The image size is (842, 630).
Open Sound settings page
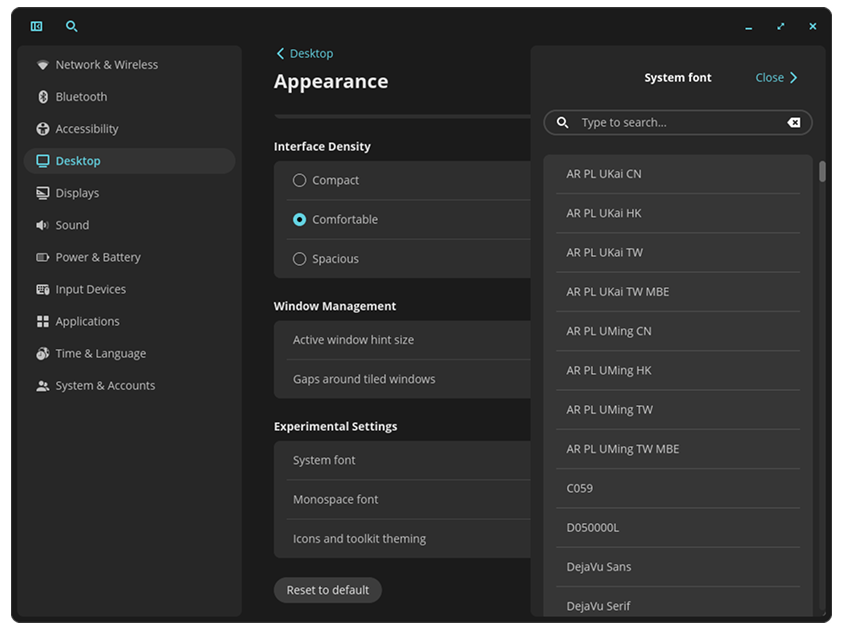coord(129,225)
